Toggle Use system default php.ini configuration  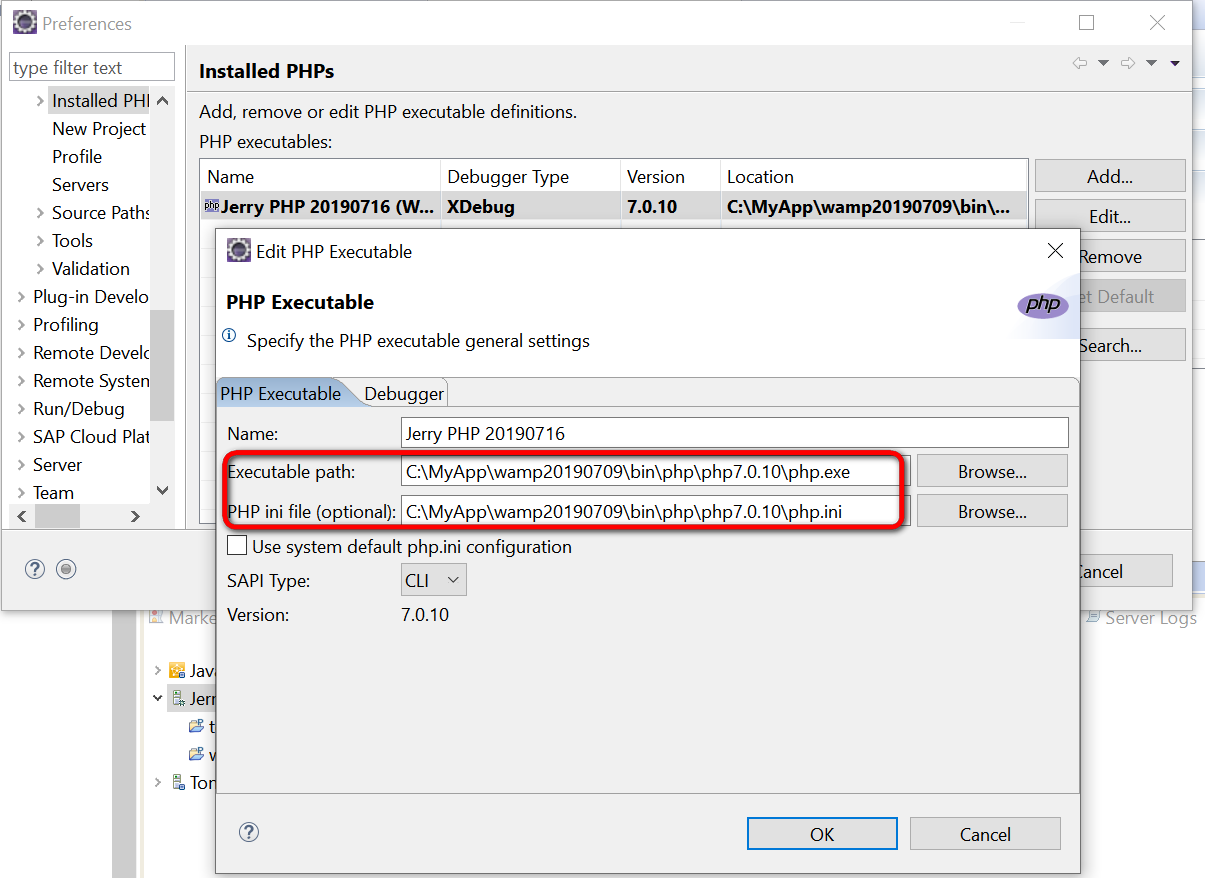237,546
